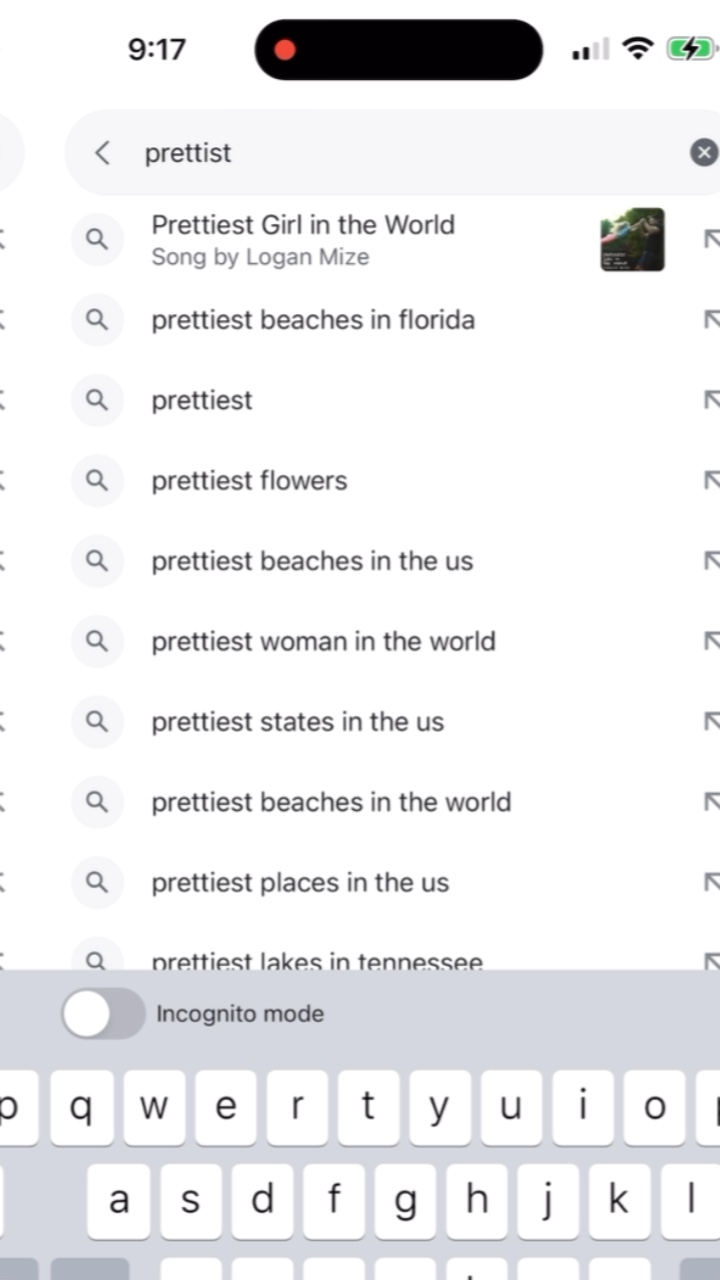Screen dimensions: 720x1280
Task: Select 'prettiest lakes in tennessee' suggestion
Action: click(x=317, y=961)
